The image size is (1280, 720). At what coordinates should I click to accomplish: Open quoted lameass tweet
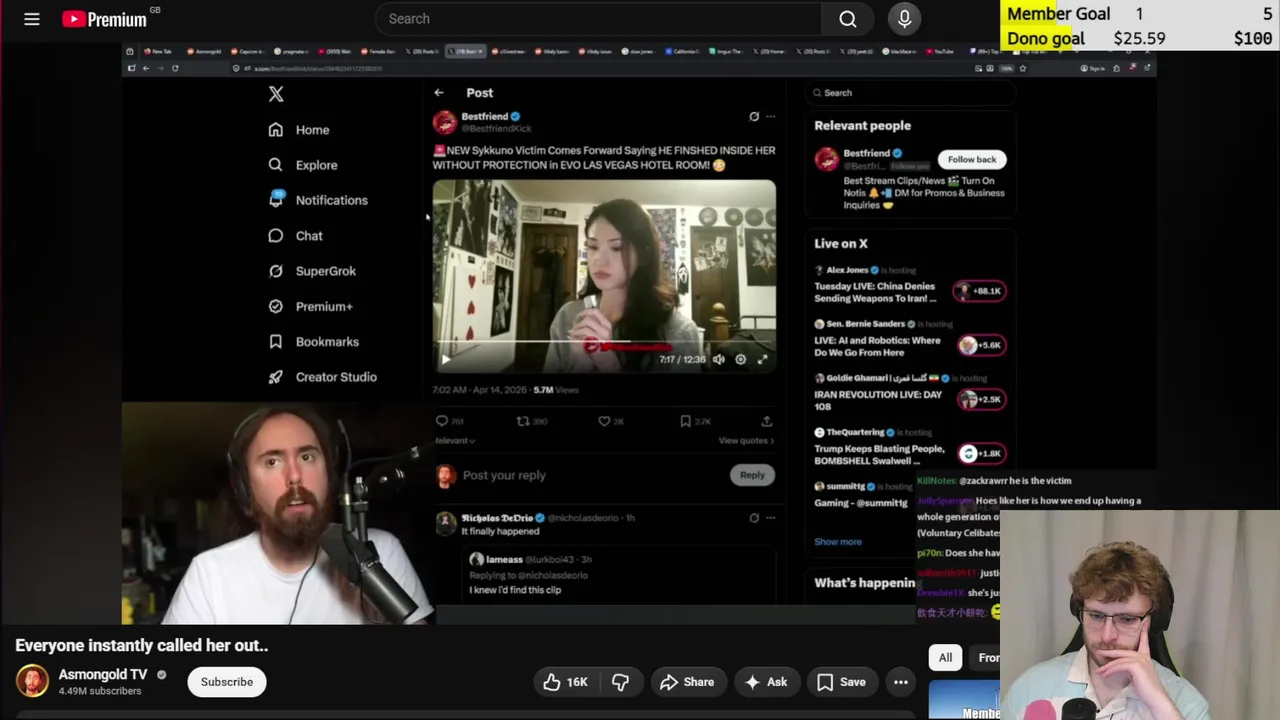620,574
